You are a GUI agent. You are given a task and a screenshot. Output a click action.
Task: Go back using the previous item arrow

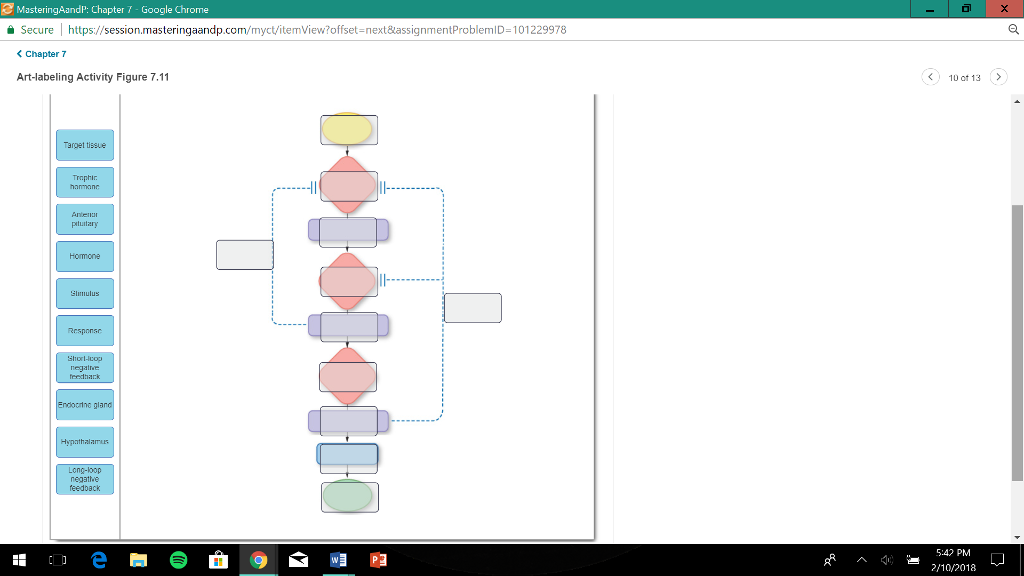point(930,76)
